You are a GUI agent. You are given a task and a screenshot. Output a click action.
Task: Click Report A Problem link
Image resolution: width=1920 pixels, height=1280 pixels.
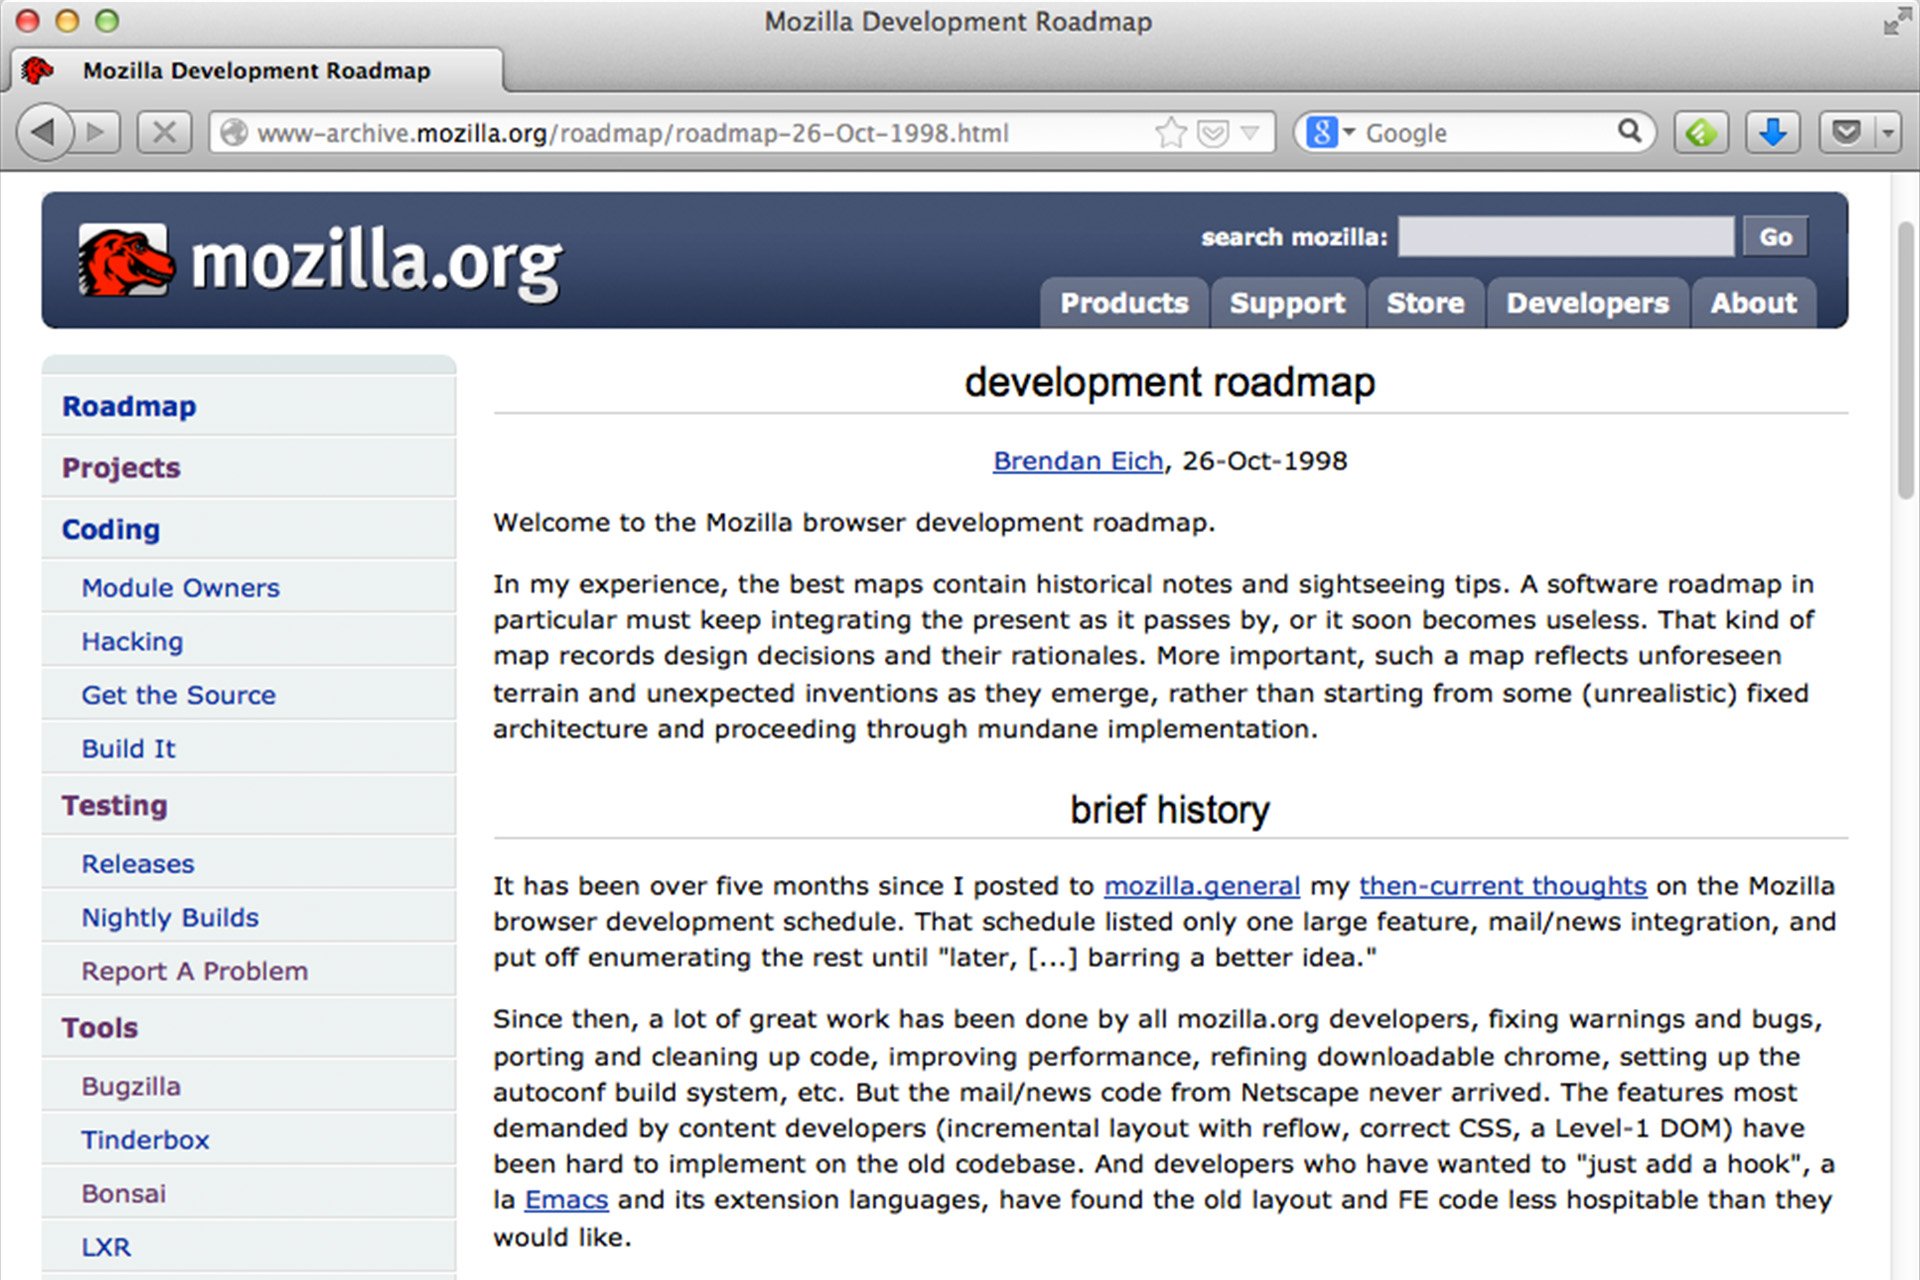pyautogui.click(x=194, y=971)
